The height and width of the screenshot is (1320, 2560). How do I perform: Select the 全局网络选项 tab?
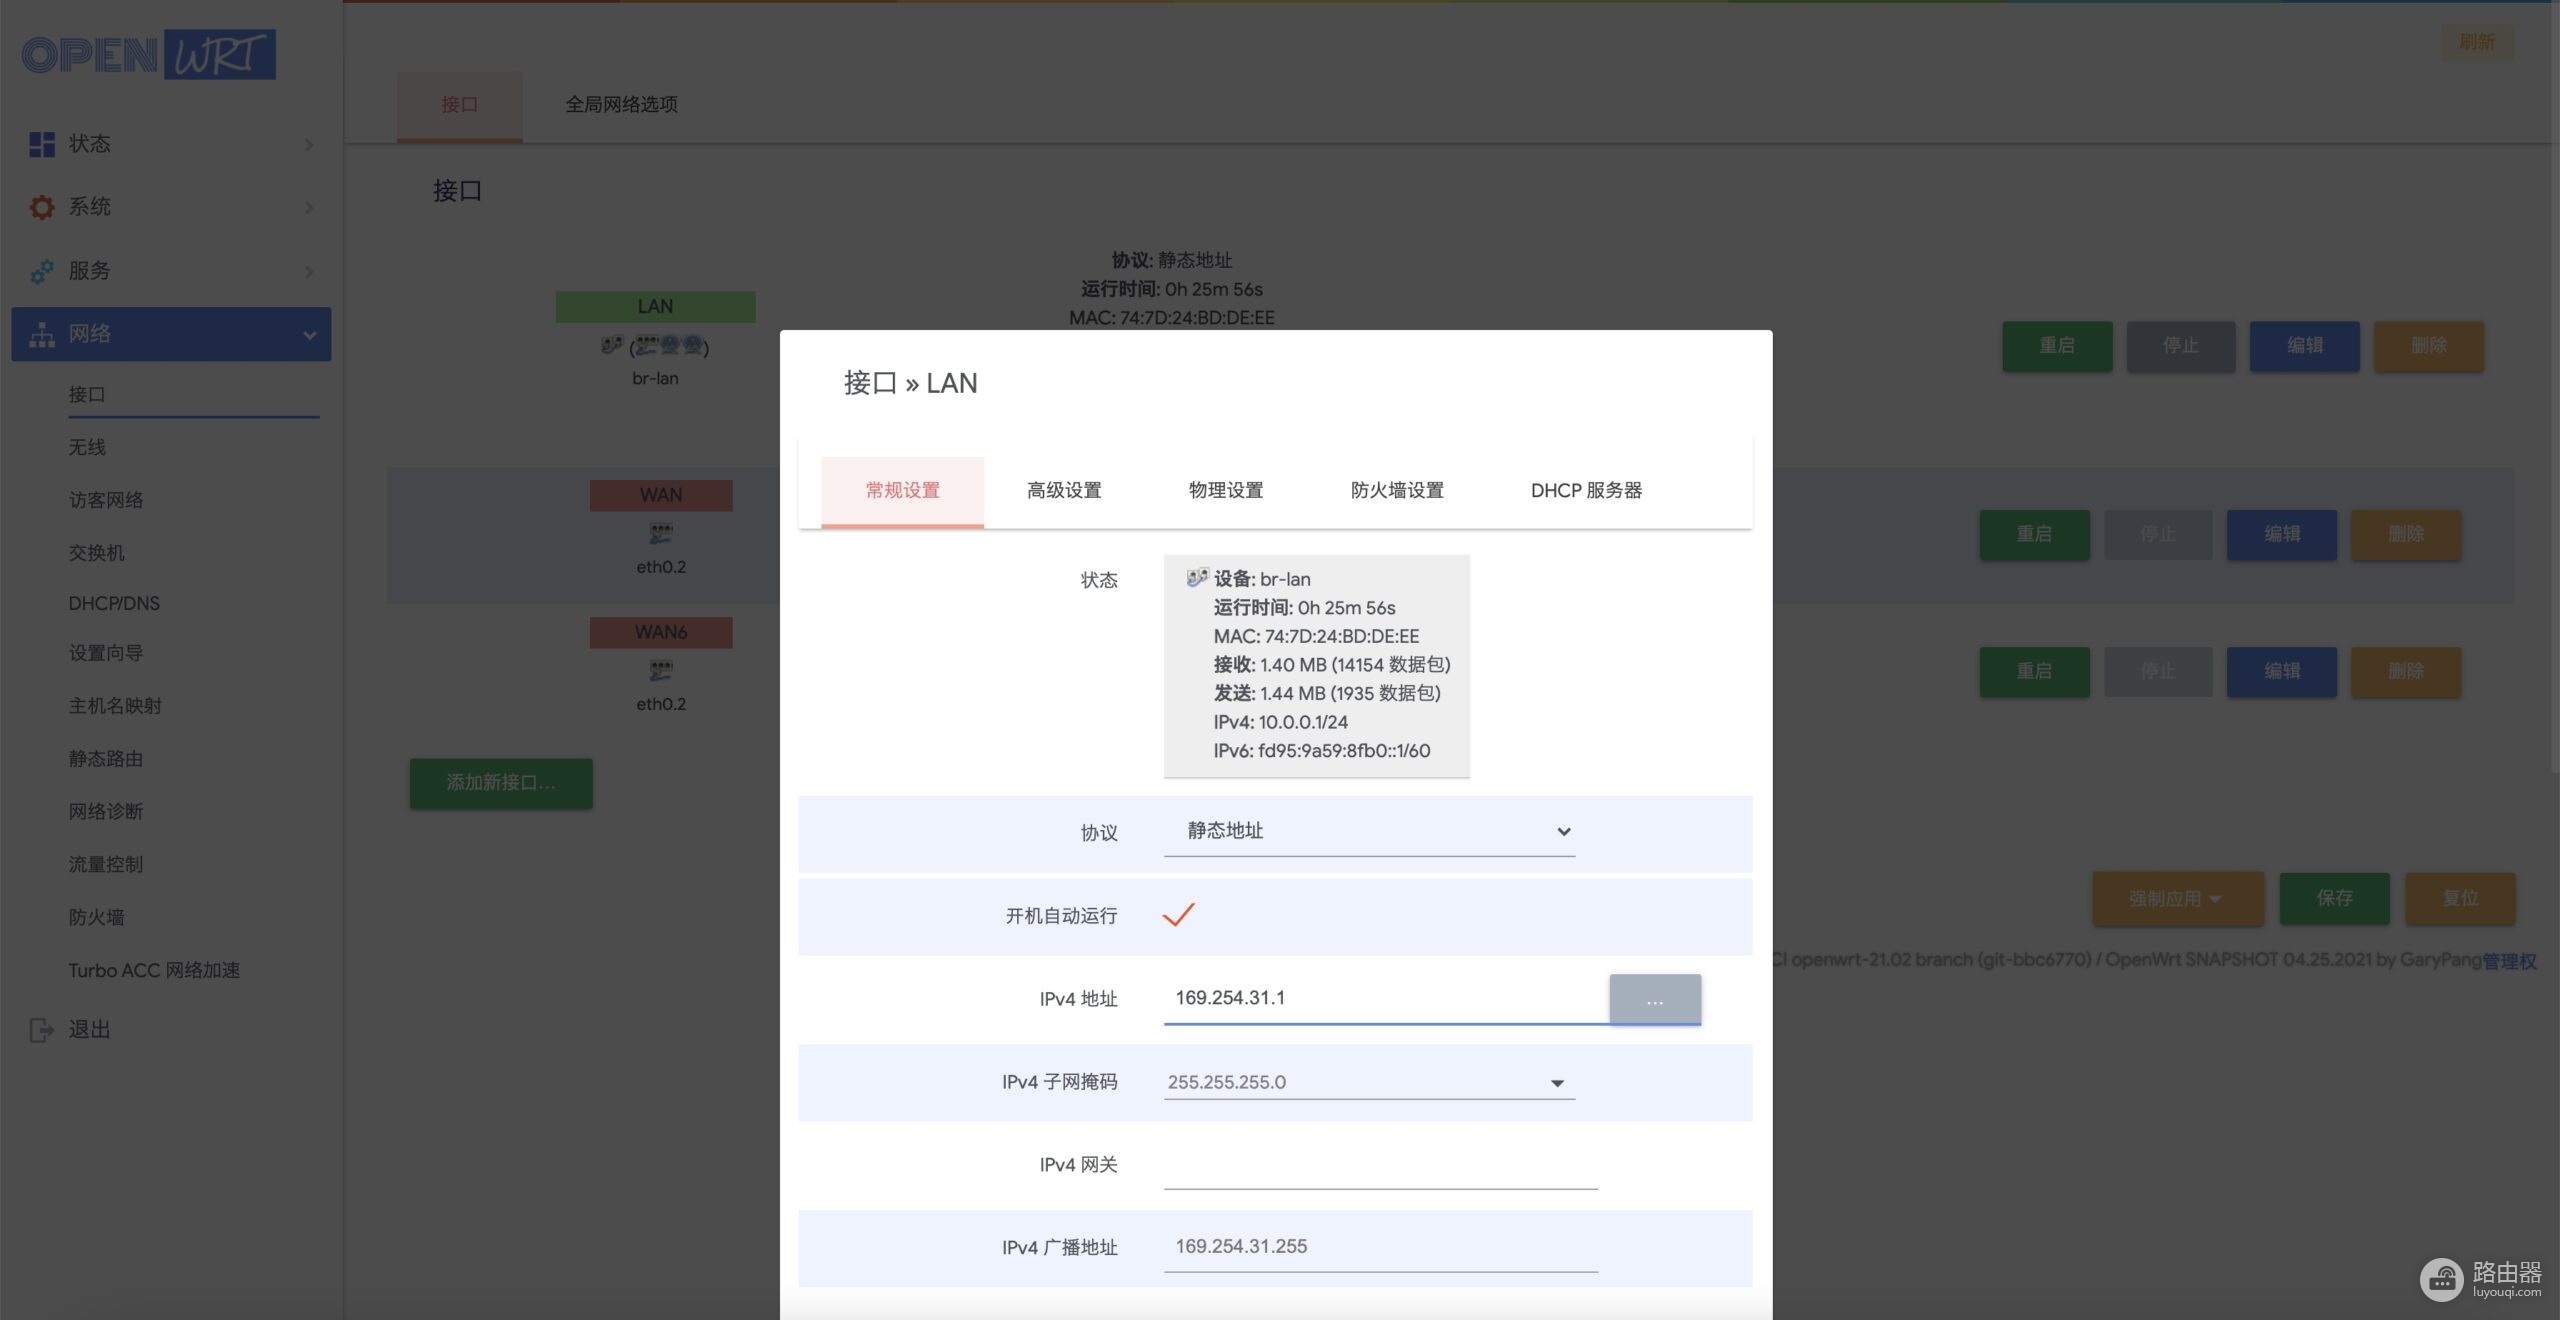[x=621, y=105]
